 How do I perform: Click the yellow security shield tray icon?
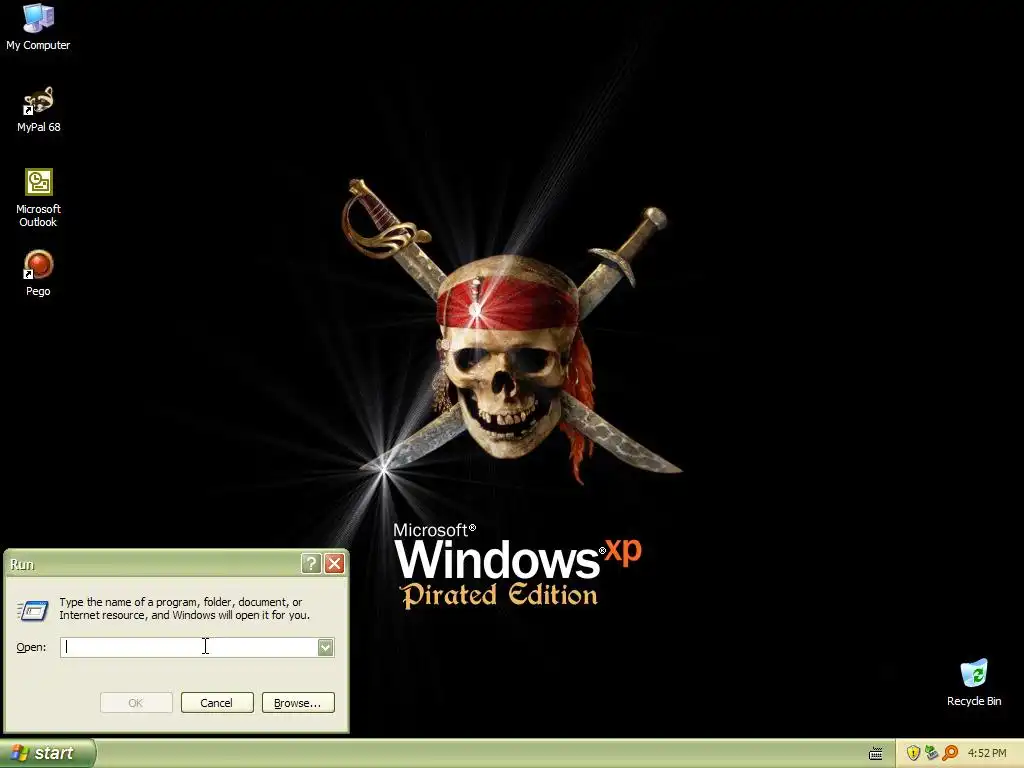click(x=913, y=753)
